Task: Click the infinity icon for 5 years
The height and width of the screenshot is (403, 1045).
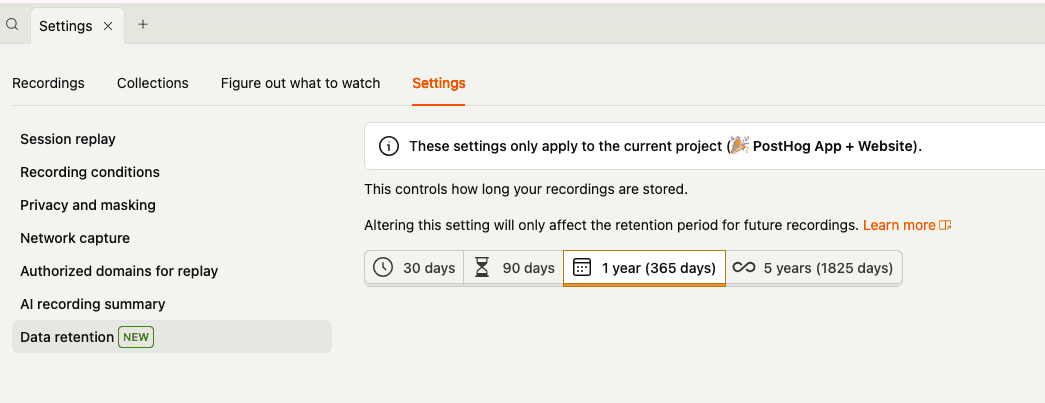Action: click(744, 268)
